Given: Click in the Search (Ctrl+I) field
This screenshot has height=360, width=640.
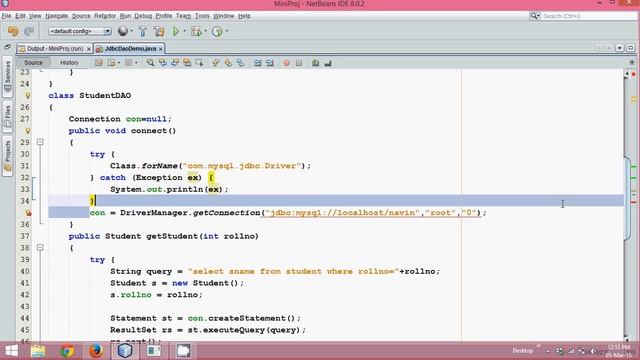Looking at the screenshot, I should click(589, 16).
